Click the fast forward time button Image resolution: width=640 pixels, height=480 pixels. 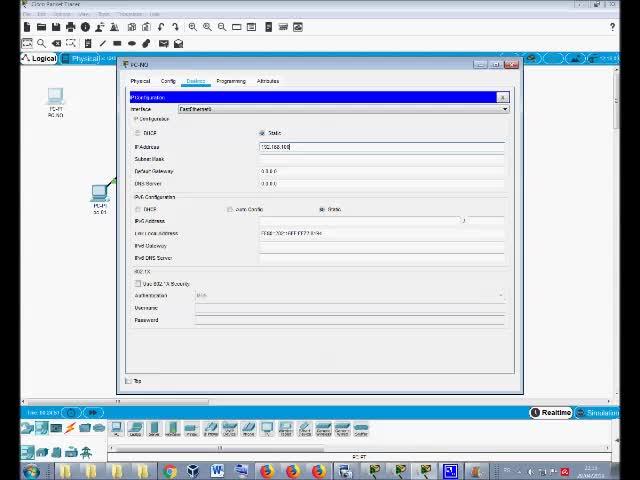pyautogui.click(x=93, y=413)
